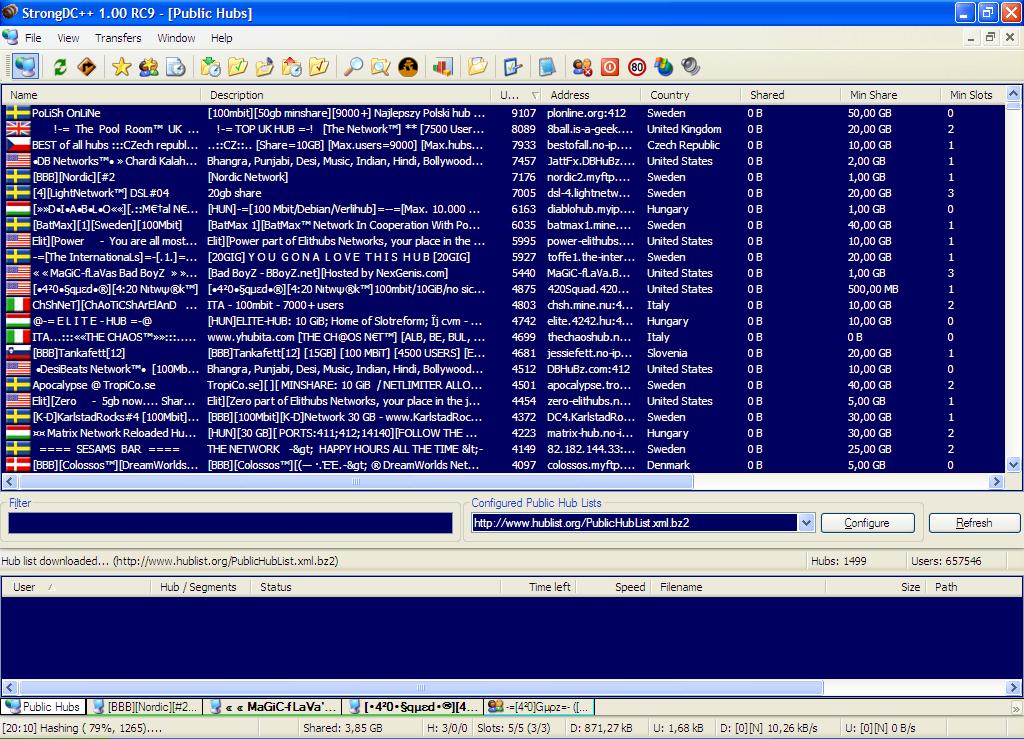Open the -=[4²0]Gμpz=- tab
Viewport: 1024px width, 739px height.
click(539, 706)
